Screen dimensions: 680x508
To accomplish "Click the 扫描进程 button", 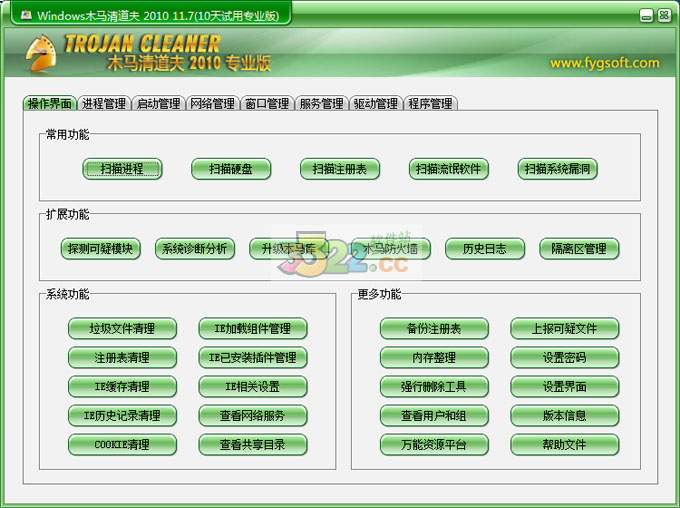I will [x=122, y=169].
